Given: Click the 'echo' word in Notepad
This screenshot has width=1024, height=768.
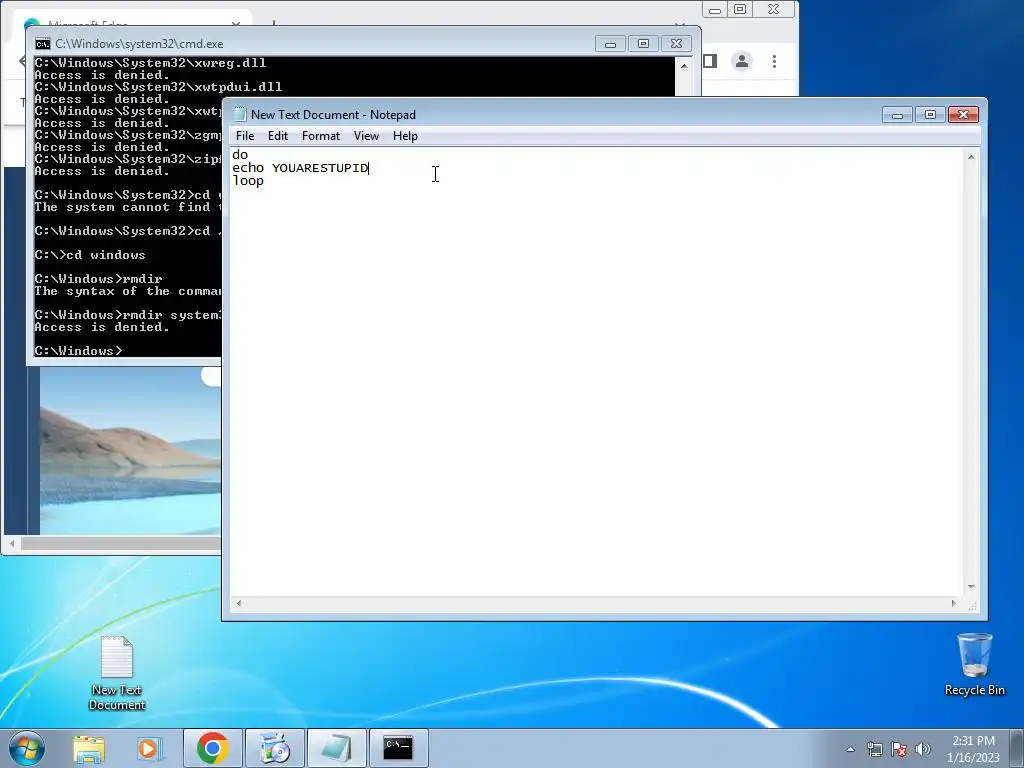Looking at the screenshot, I should pos(248,168).
